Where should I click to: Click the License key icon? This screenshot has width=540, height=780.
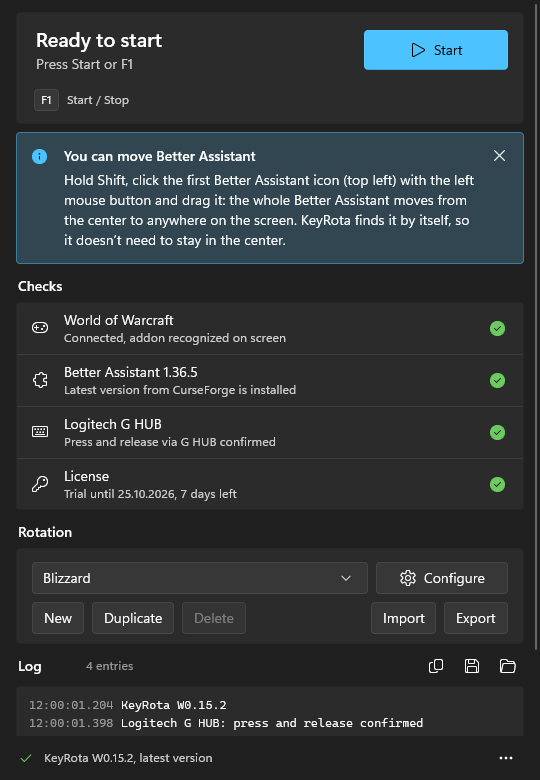coord(40,484)
